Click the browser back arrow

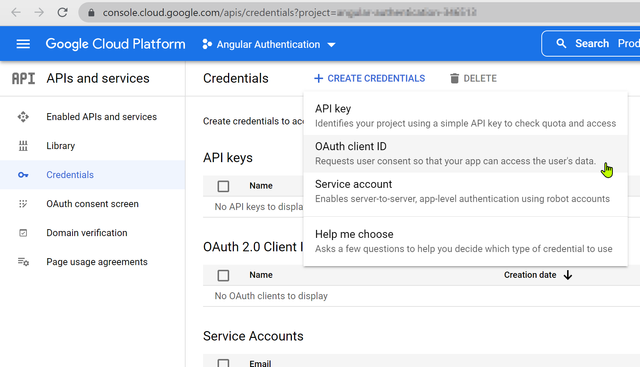16,13
